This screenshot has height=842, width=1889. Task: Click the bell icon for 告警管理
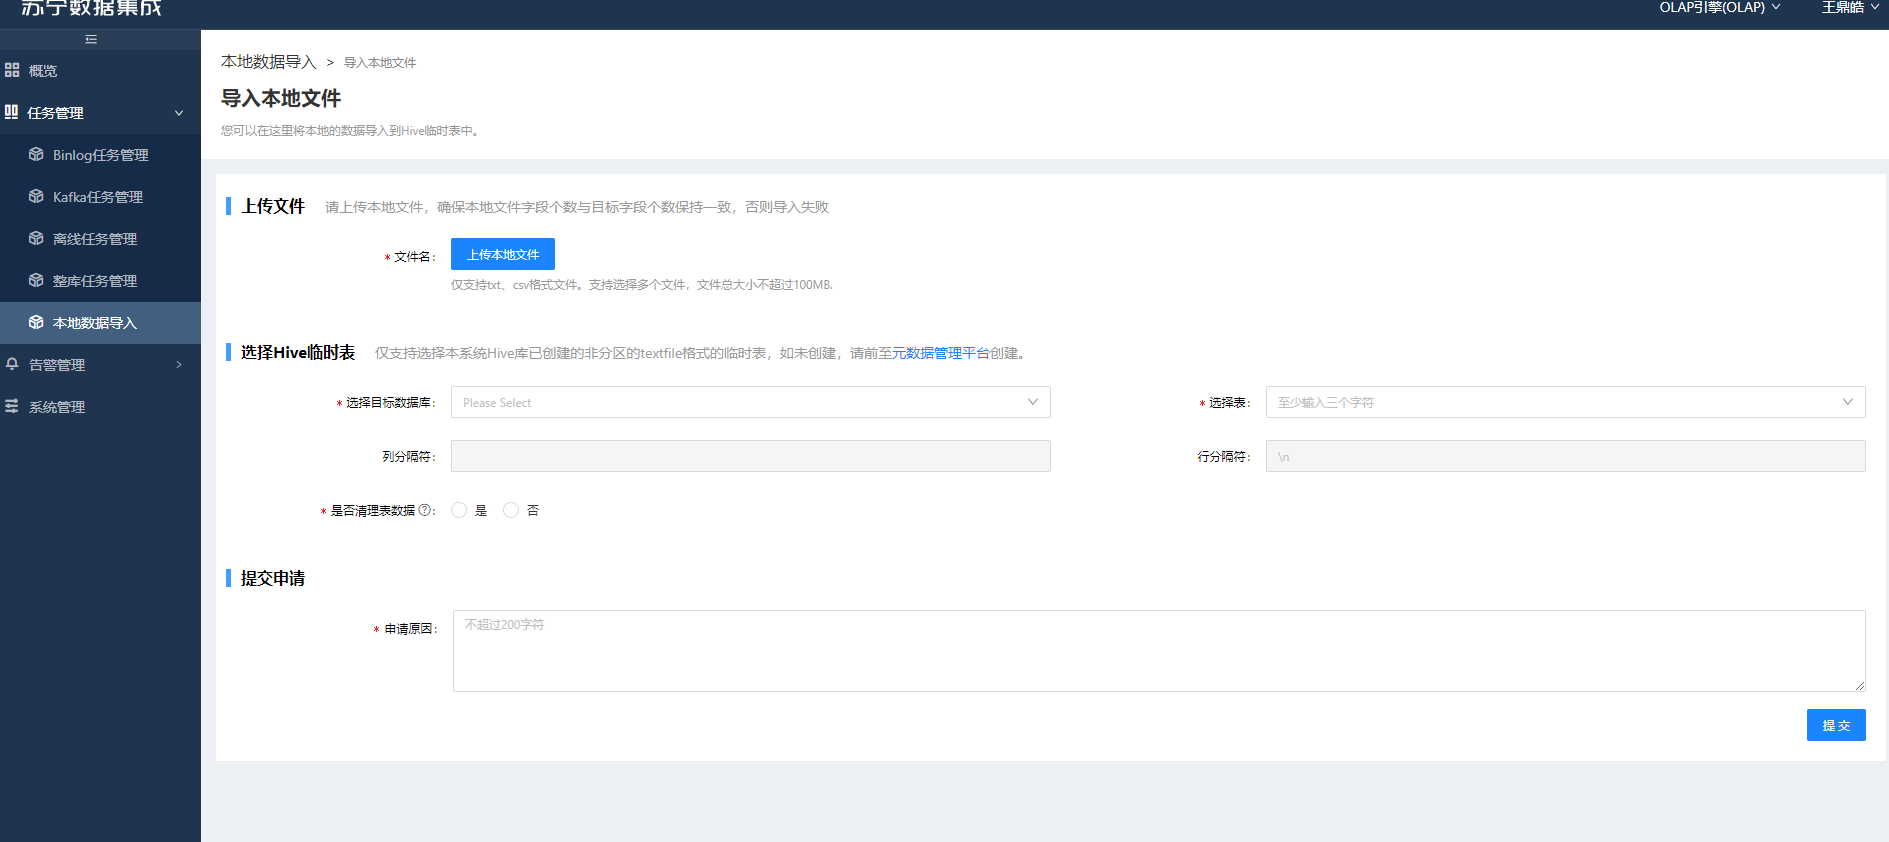[x=12, y=364]
